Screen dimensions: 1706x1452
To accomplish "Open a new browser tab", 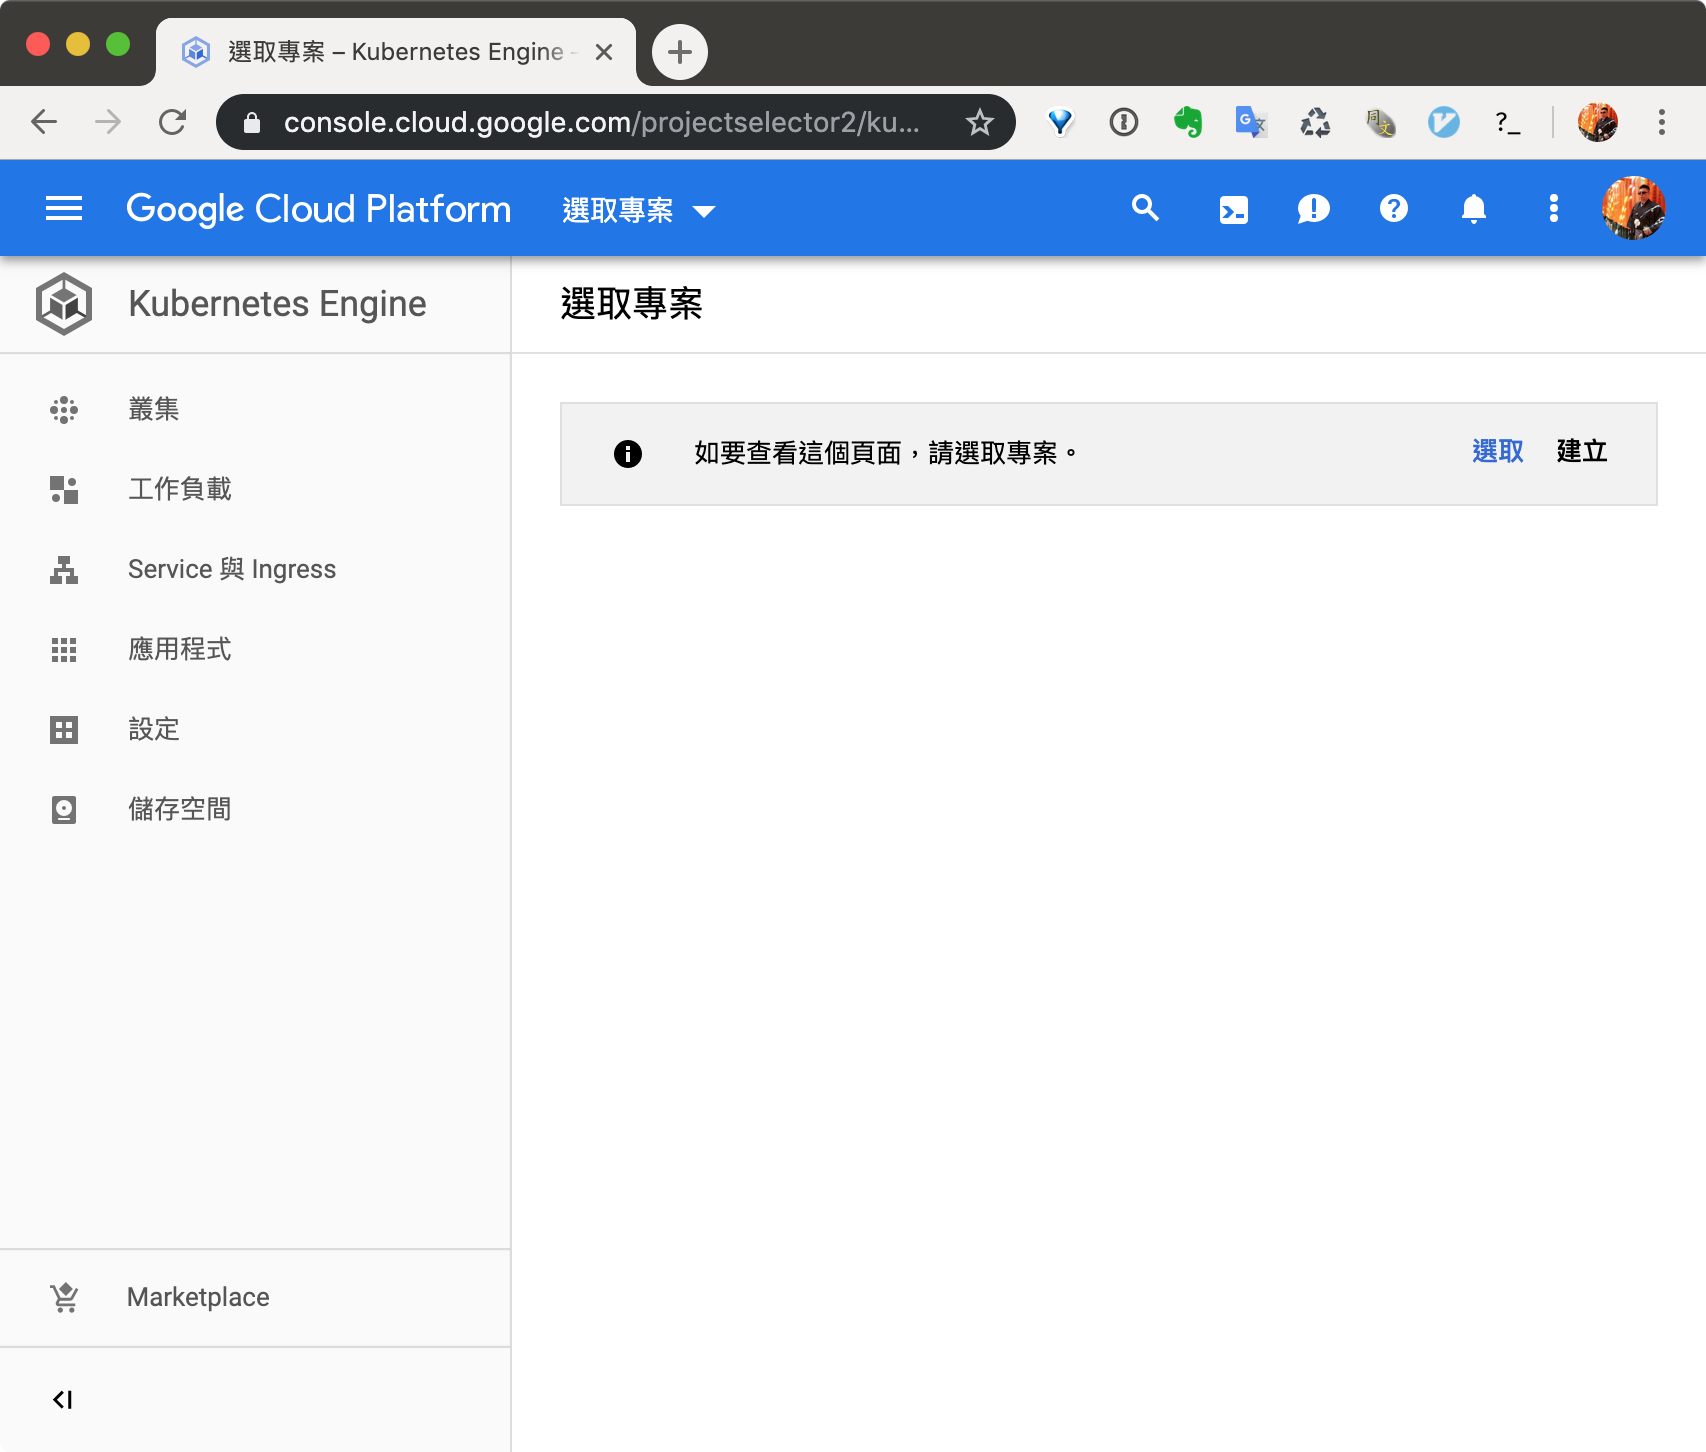I will pyautogui.click(x=680, y=52).
